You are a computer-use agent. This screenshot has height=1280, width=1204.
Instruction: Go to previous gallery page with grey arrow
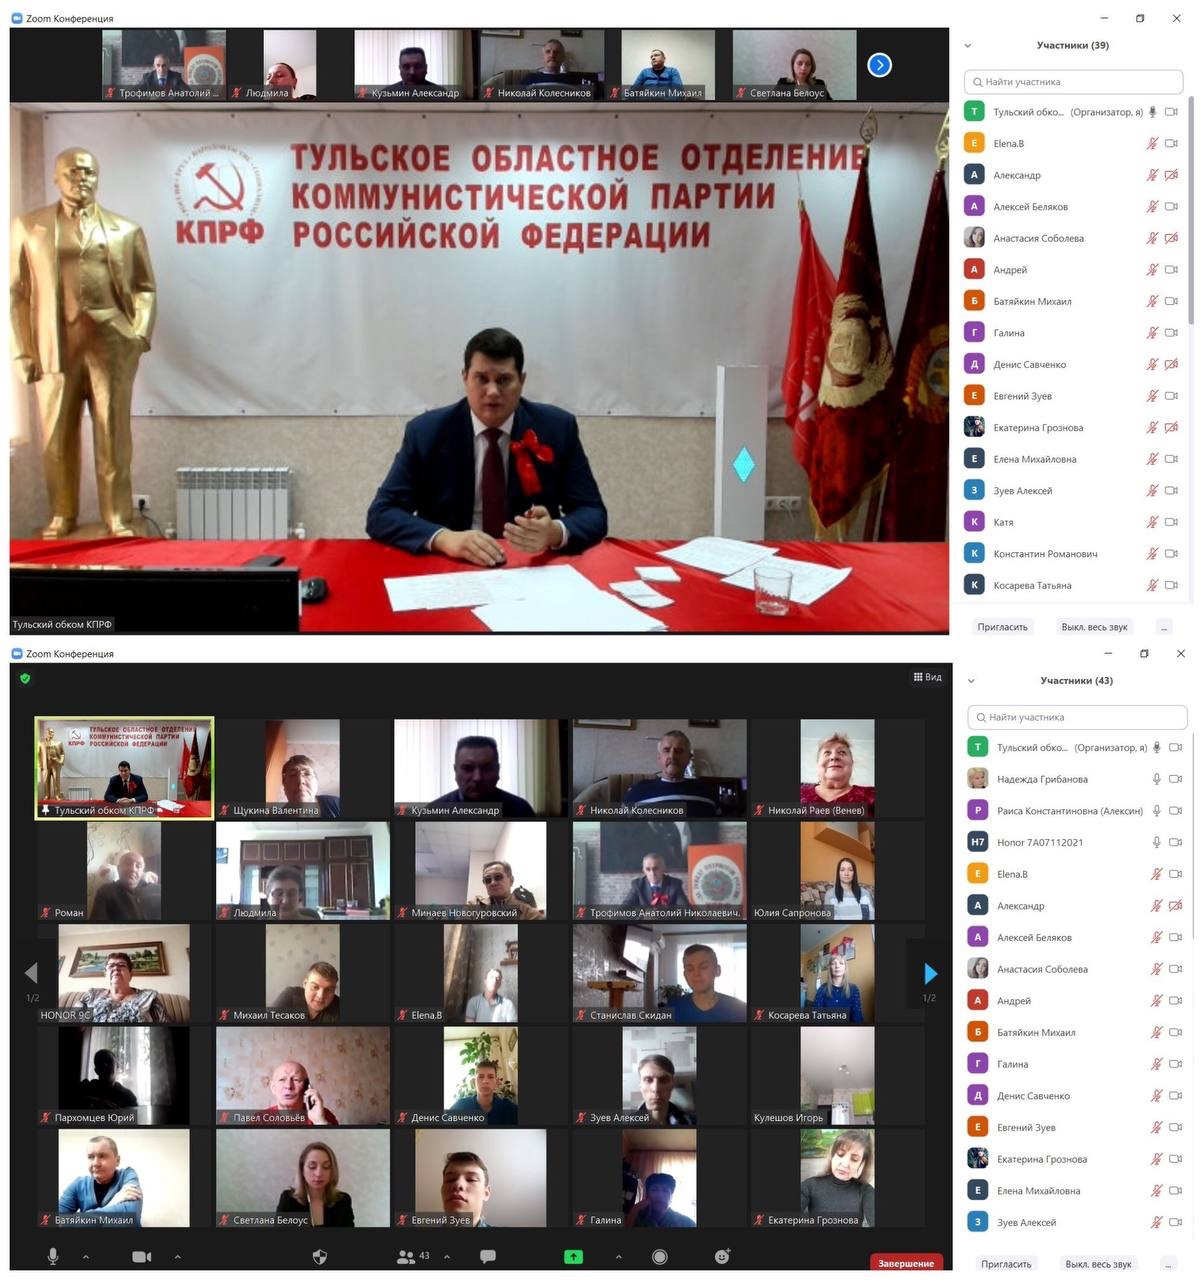(x=31, y=973)
